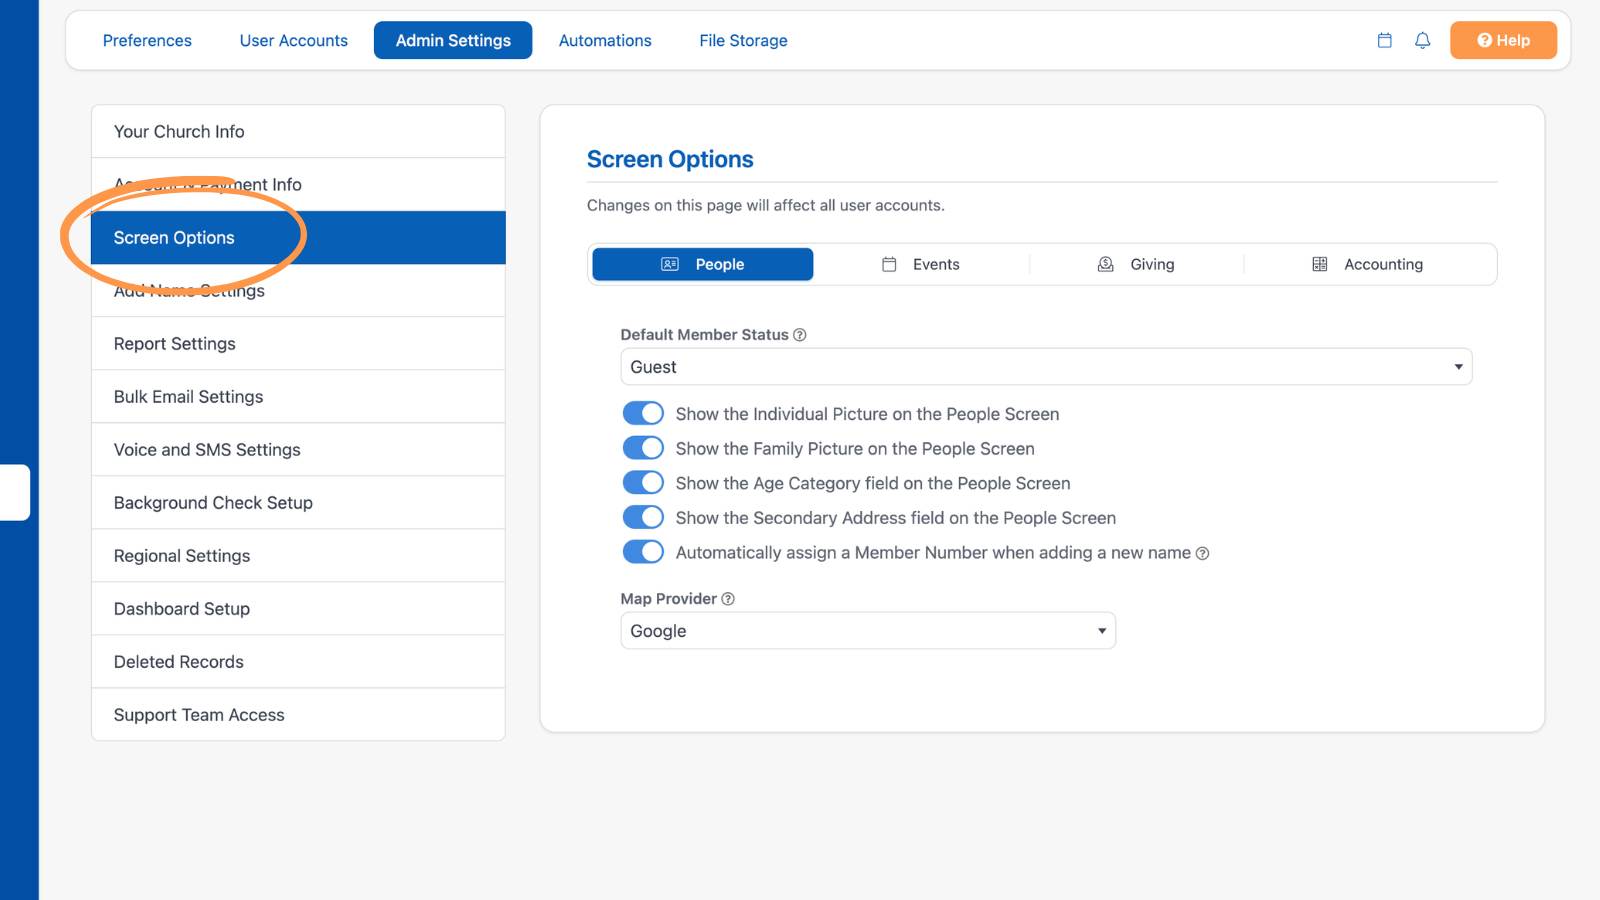The height and width of the screenshot is (900, 1600).
Task: Open Report Settings
Action: click(298, 343)
